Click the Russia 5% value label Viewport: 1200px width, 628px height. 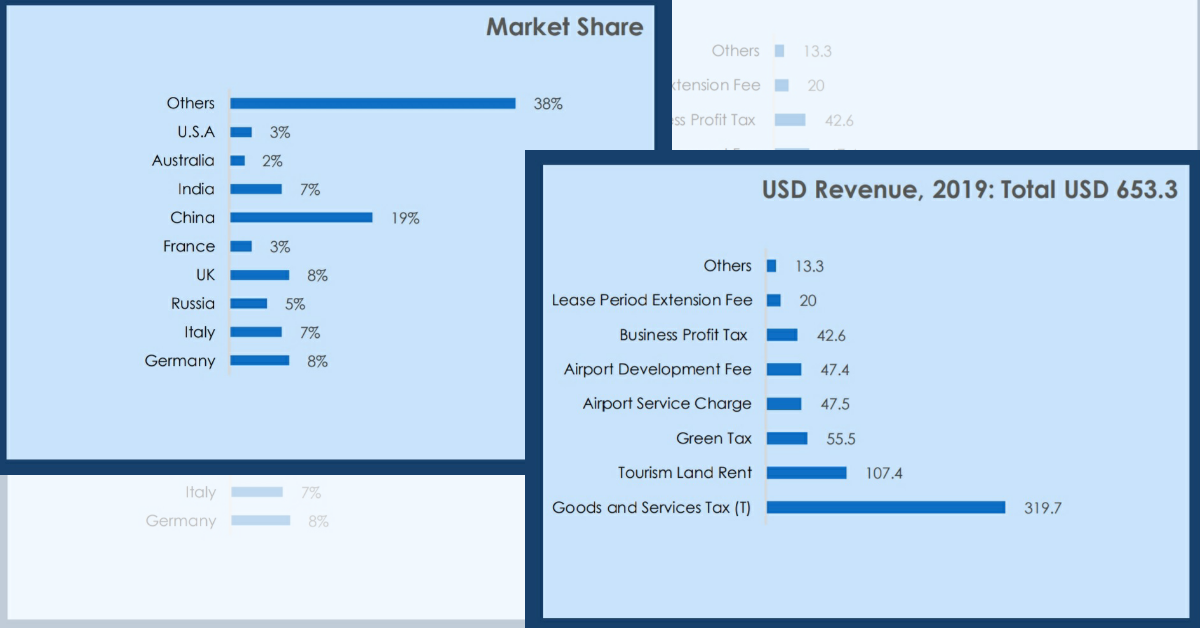(x=294, y=304)
